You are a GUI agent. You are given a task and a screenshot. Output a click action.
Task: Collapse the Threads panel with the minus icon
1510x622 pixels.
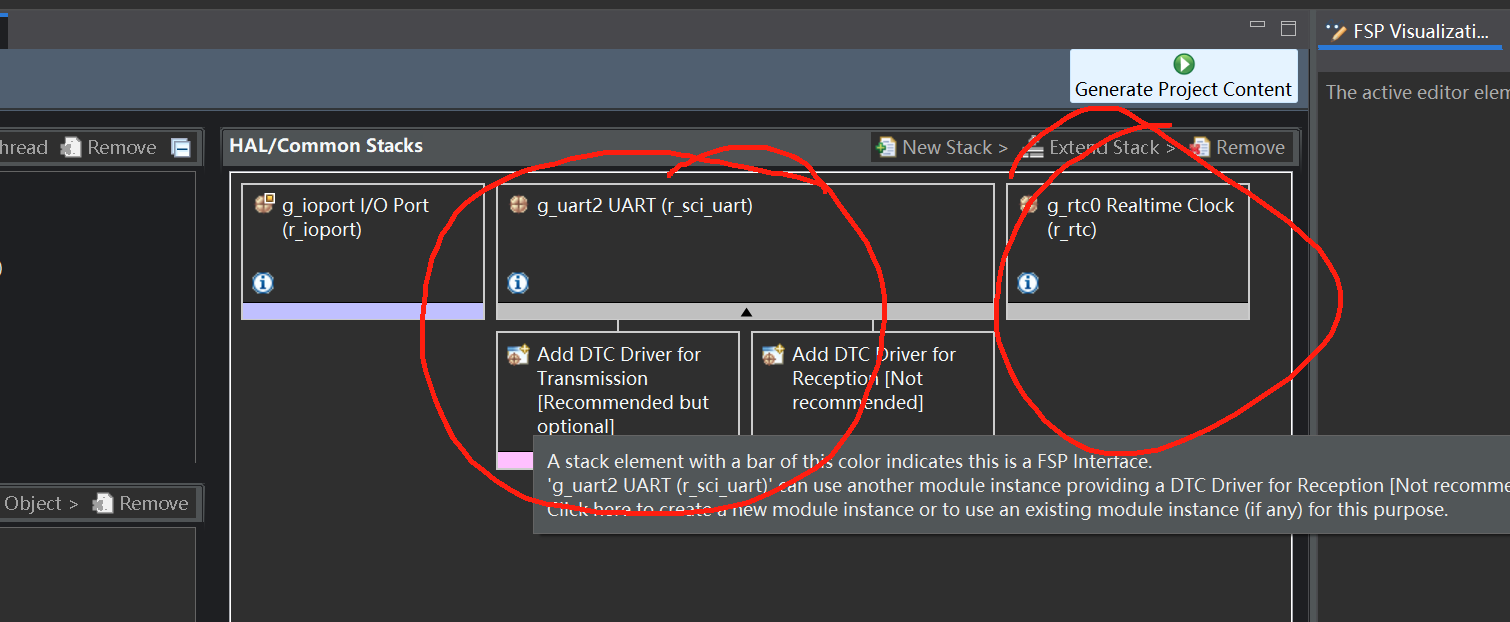pyautogui.click(x=181, y=148)
